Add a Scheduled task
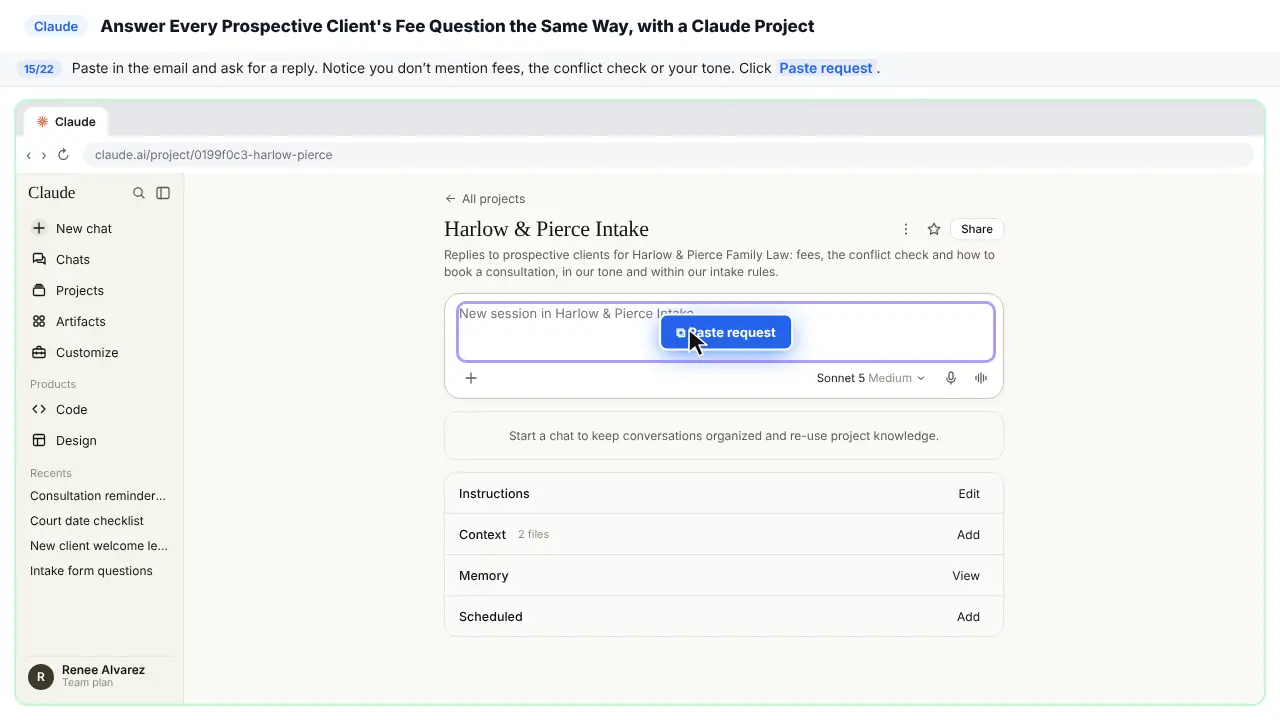This screenshot has width=1280, height=720. point(968,616)
